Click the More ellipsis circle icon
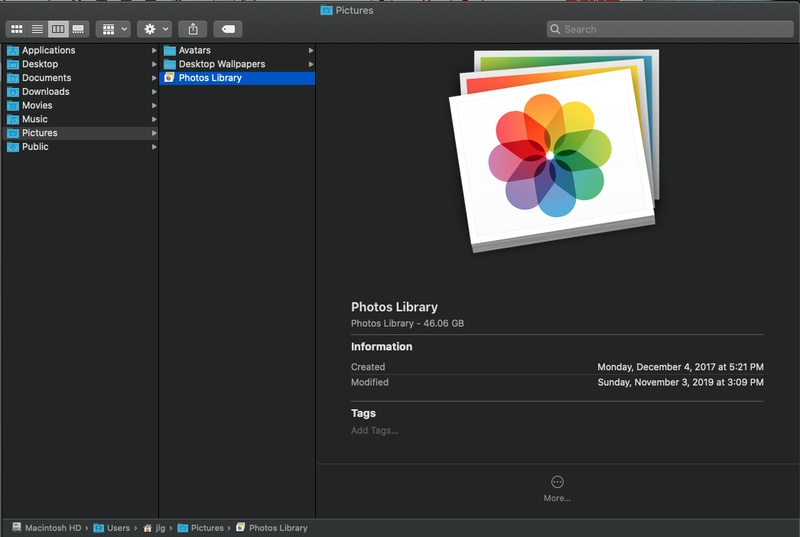Image resolution: width=800 pixels, height=537 pixels. [557, 481]
